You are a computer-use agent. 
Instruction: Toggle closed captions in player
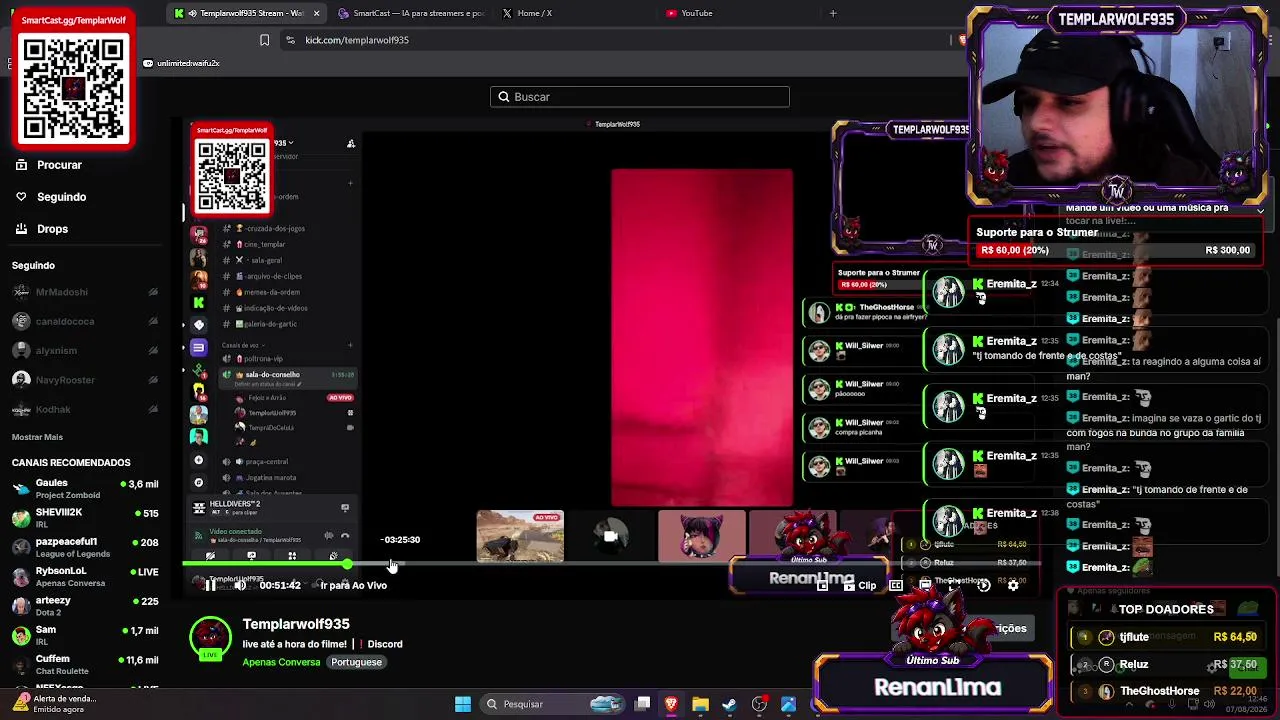coord(896,586)
